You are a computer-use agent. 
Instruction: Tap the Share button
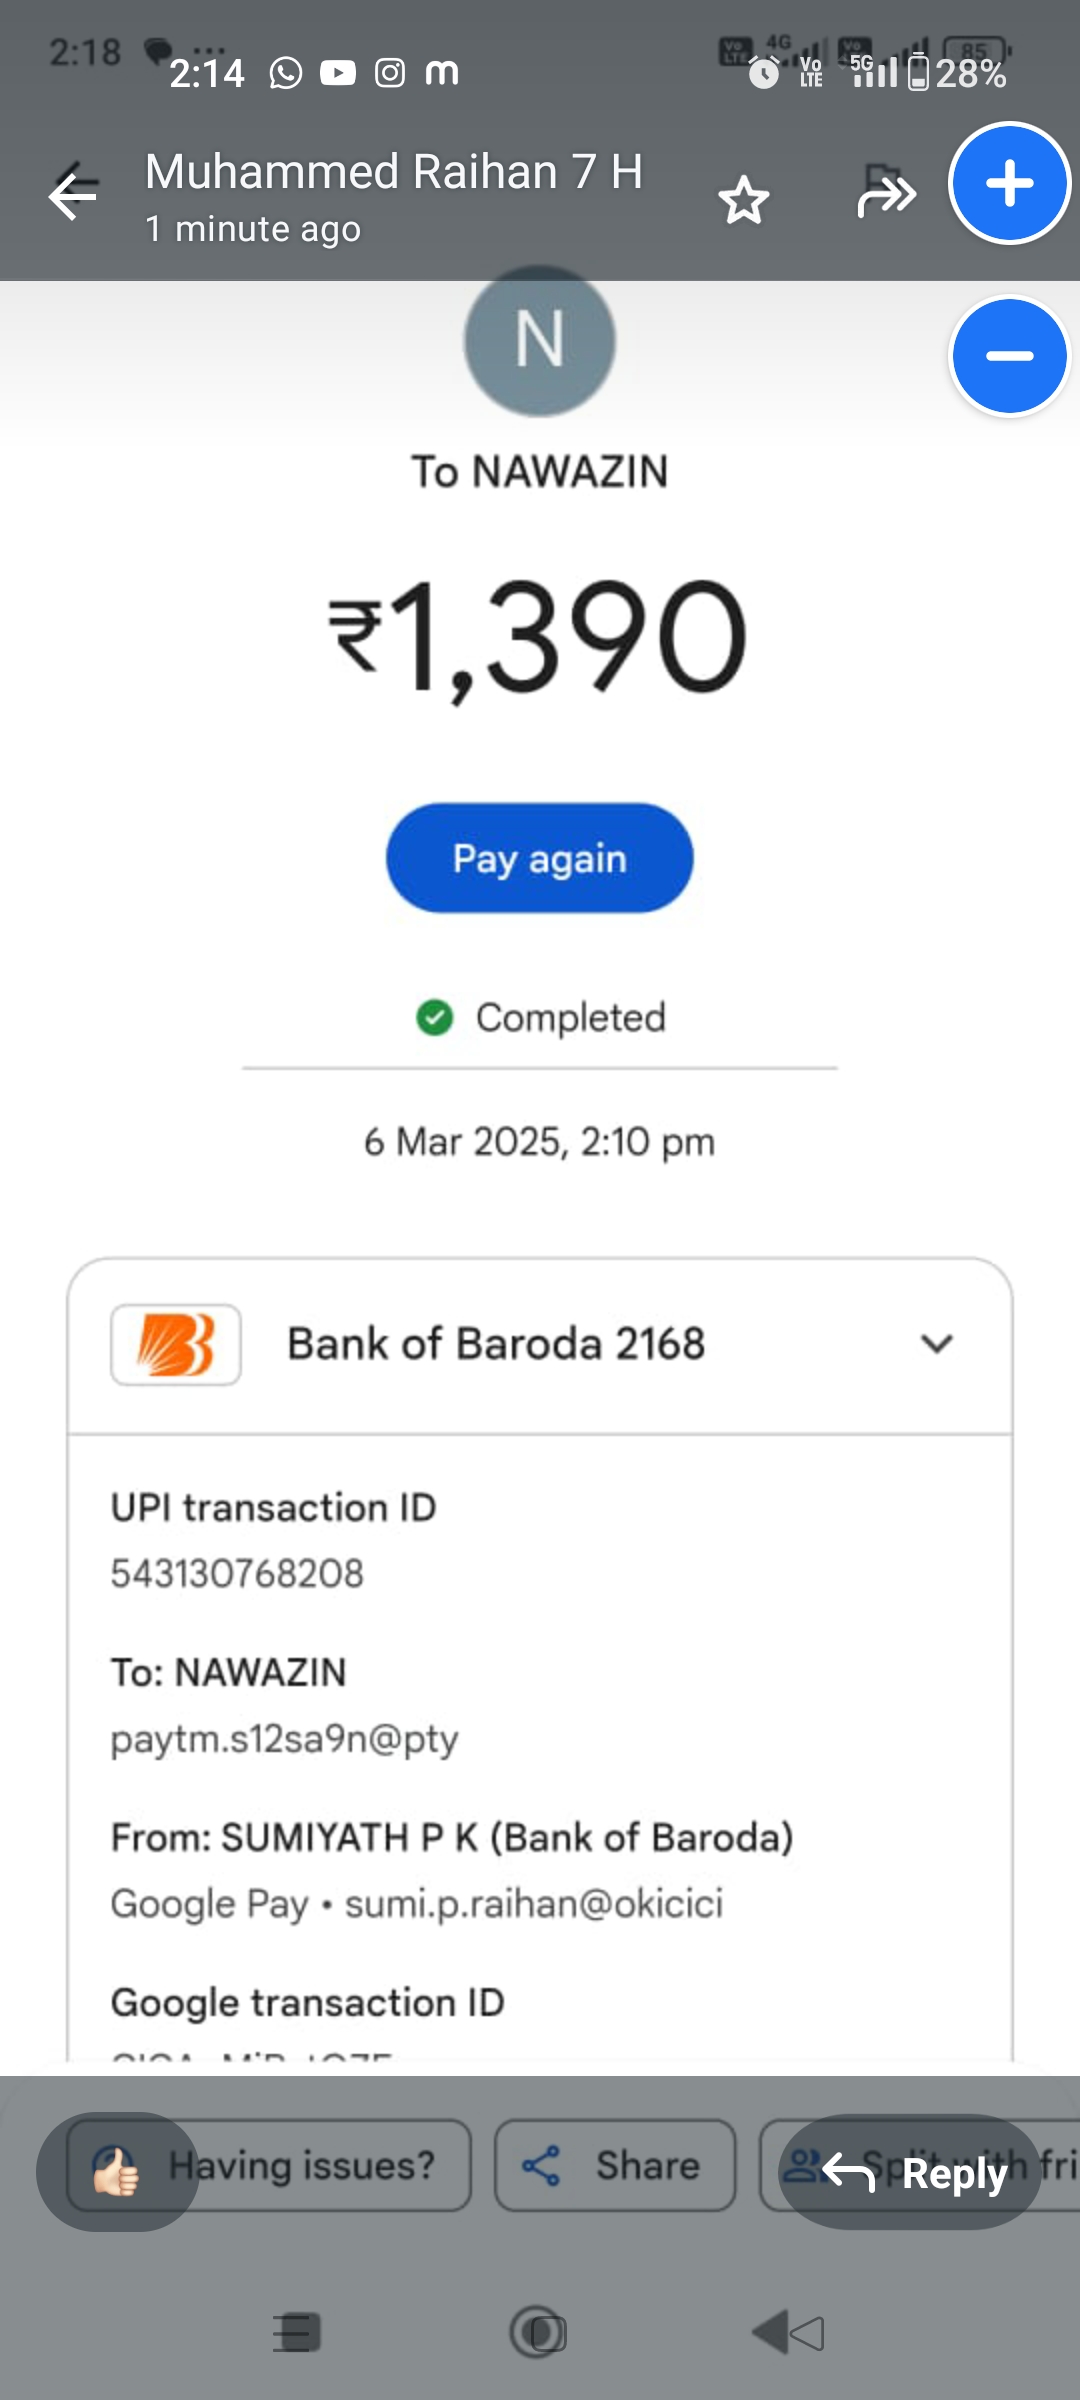[614, 2166]
